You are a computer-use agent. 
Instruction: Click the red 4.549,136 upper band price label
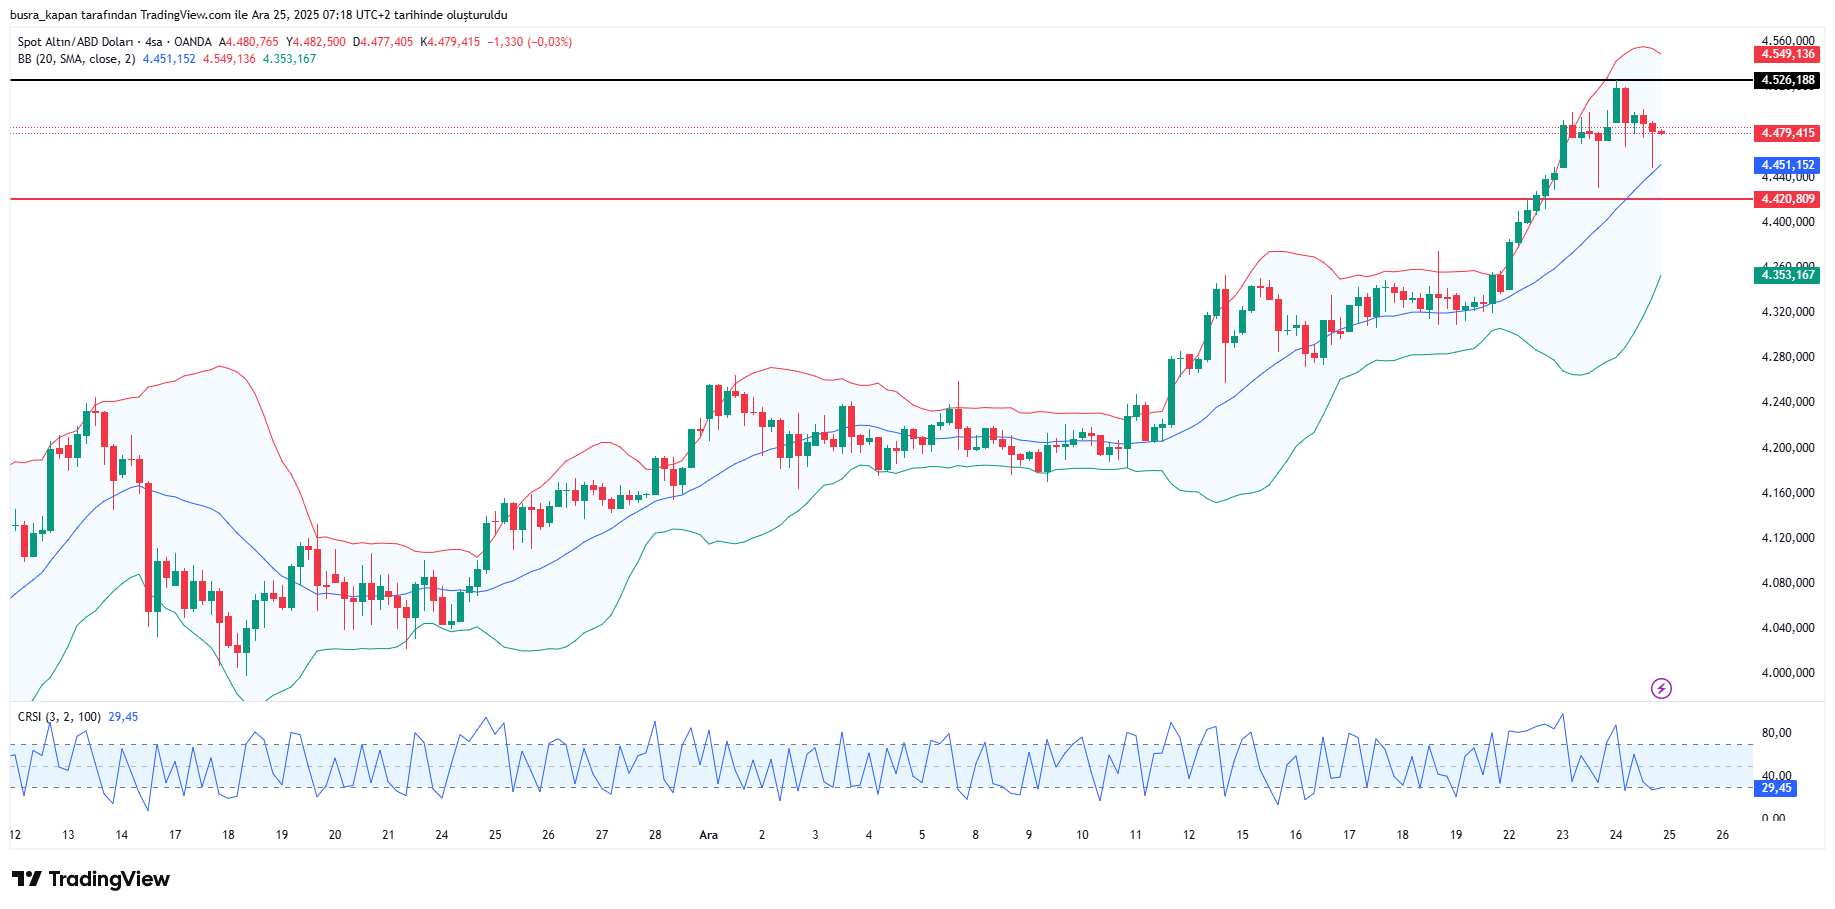tap(1787, 54)
